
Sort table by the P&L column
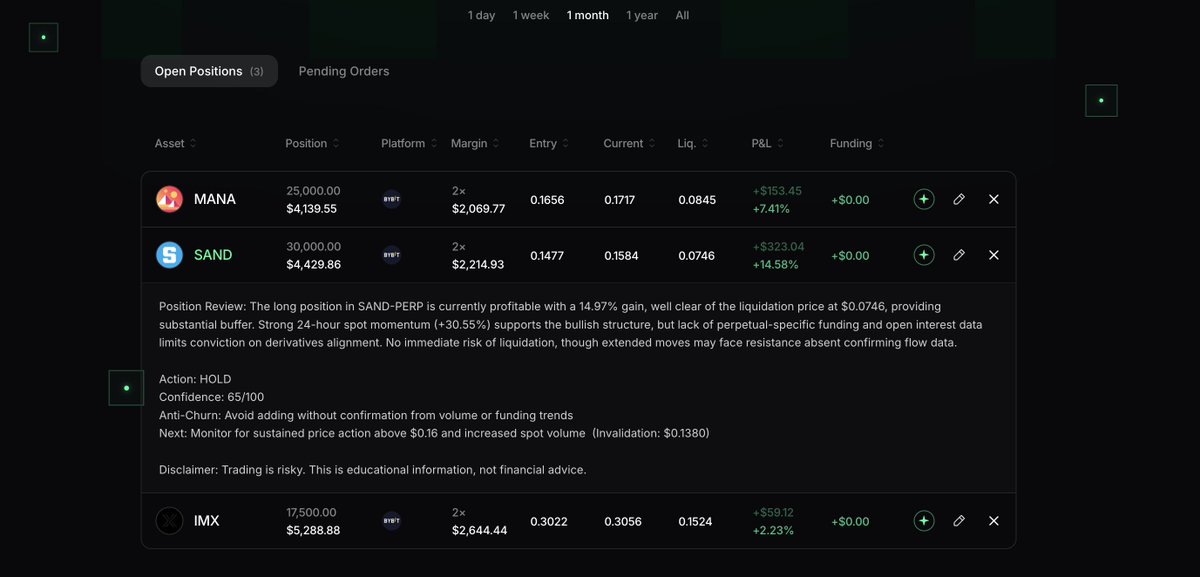point(769,143)
